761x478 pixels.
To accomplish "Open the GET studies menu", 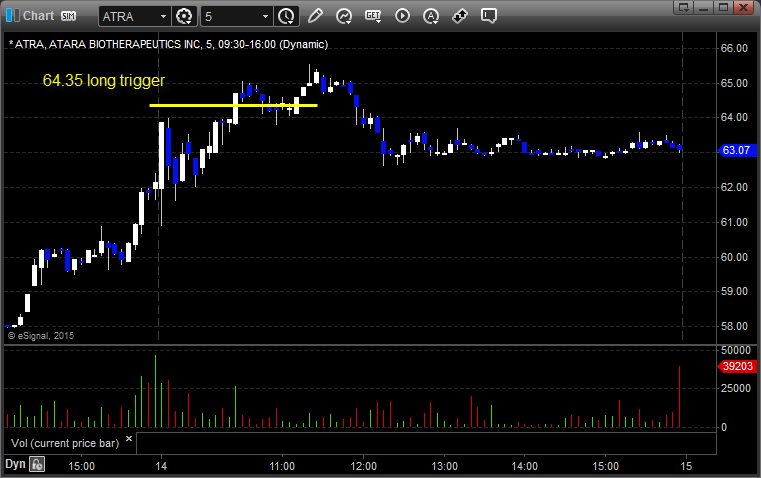I will 373,16.
